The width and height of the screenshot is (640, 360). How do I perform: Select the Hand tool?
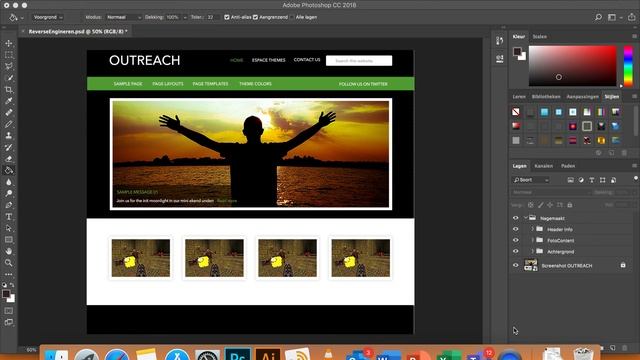click(x=9, y=251)
